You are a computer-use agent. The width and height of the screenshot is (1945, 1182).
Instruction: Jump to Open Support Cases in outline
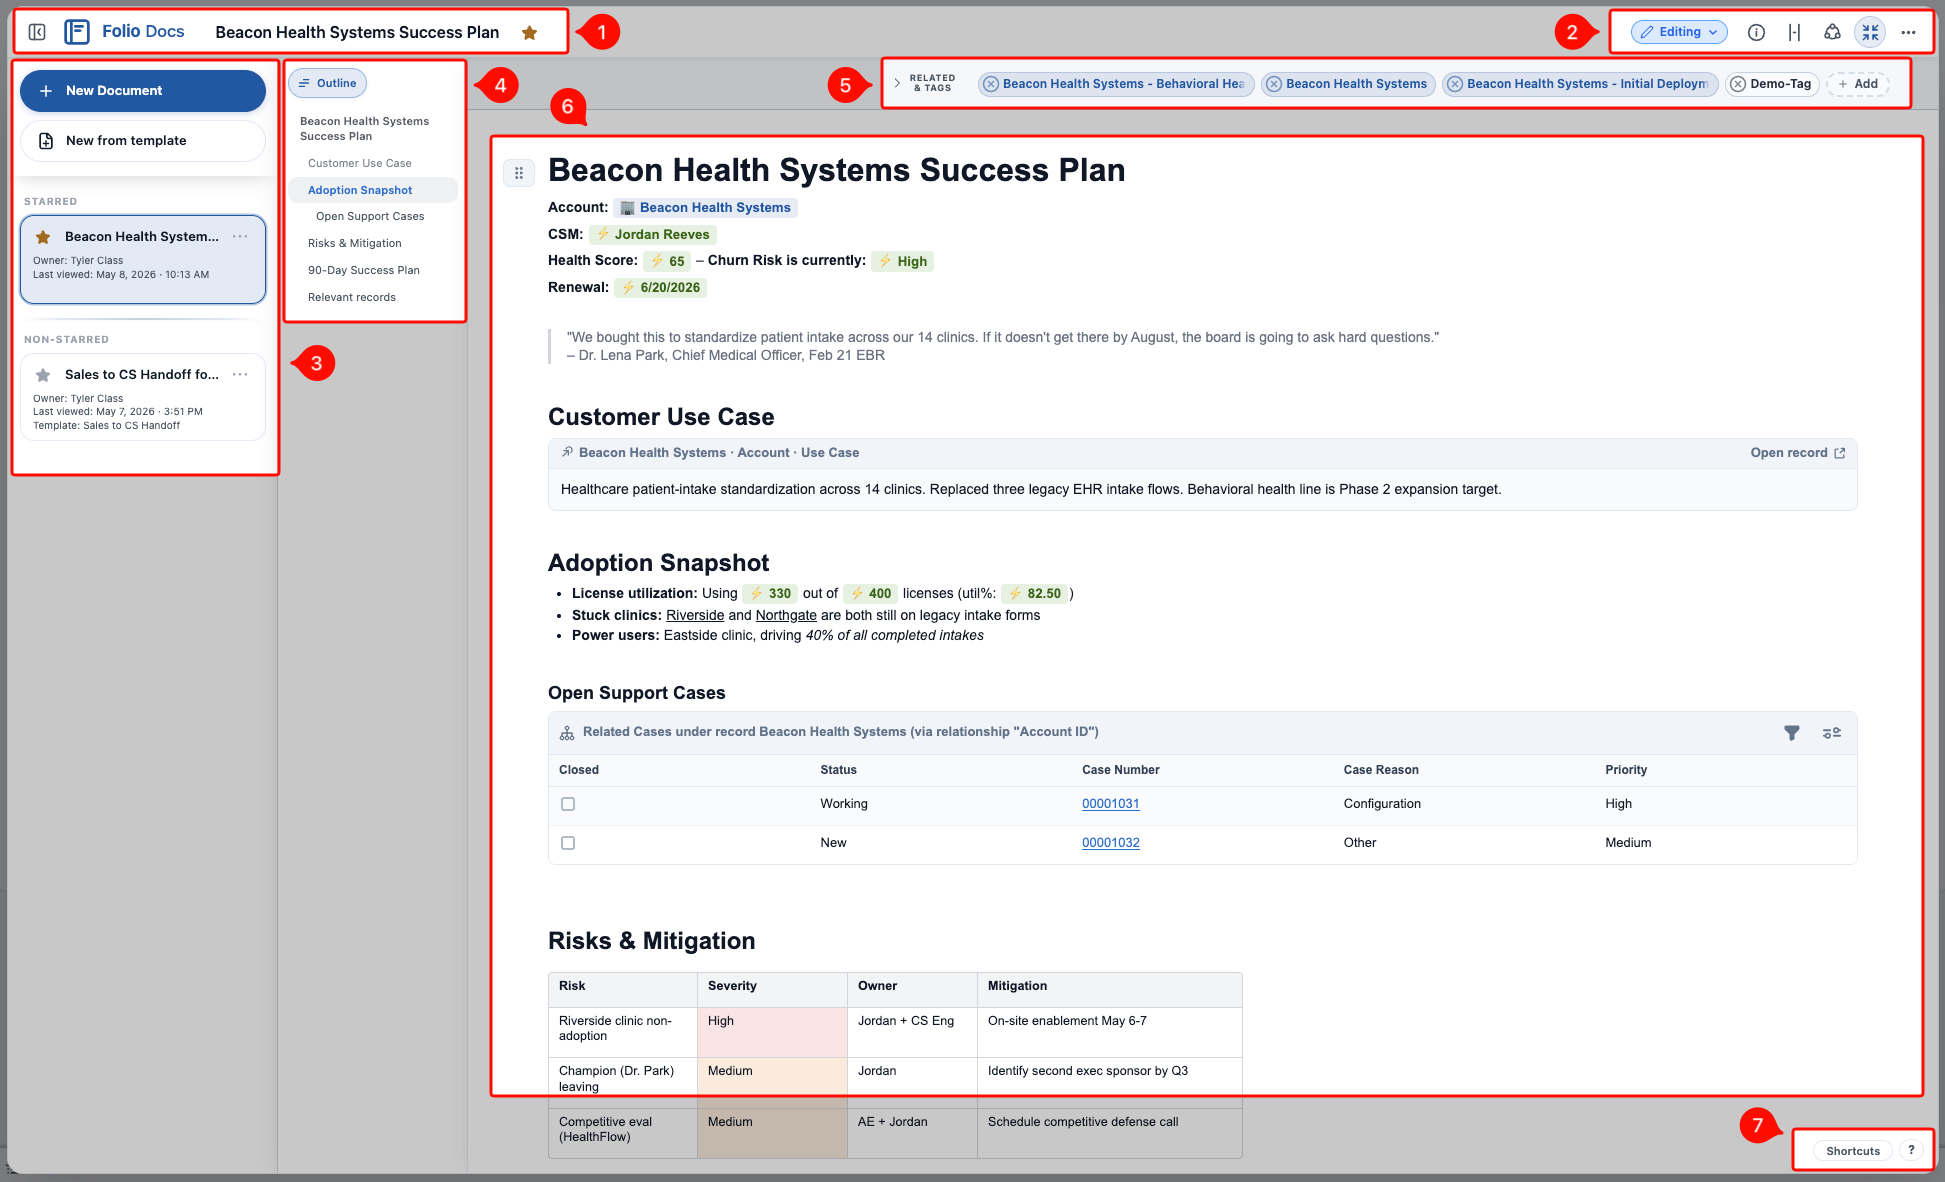[x=370, y=216]
